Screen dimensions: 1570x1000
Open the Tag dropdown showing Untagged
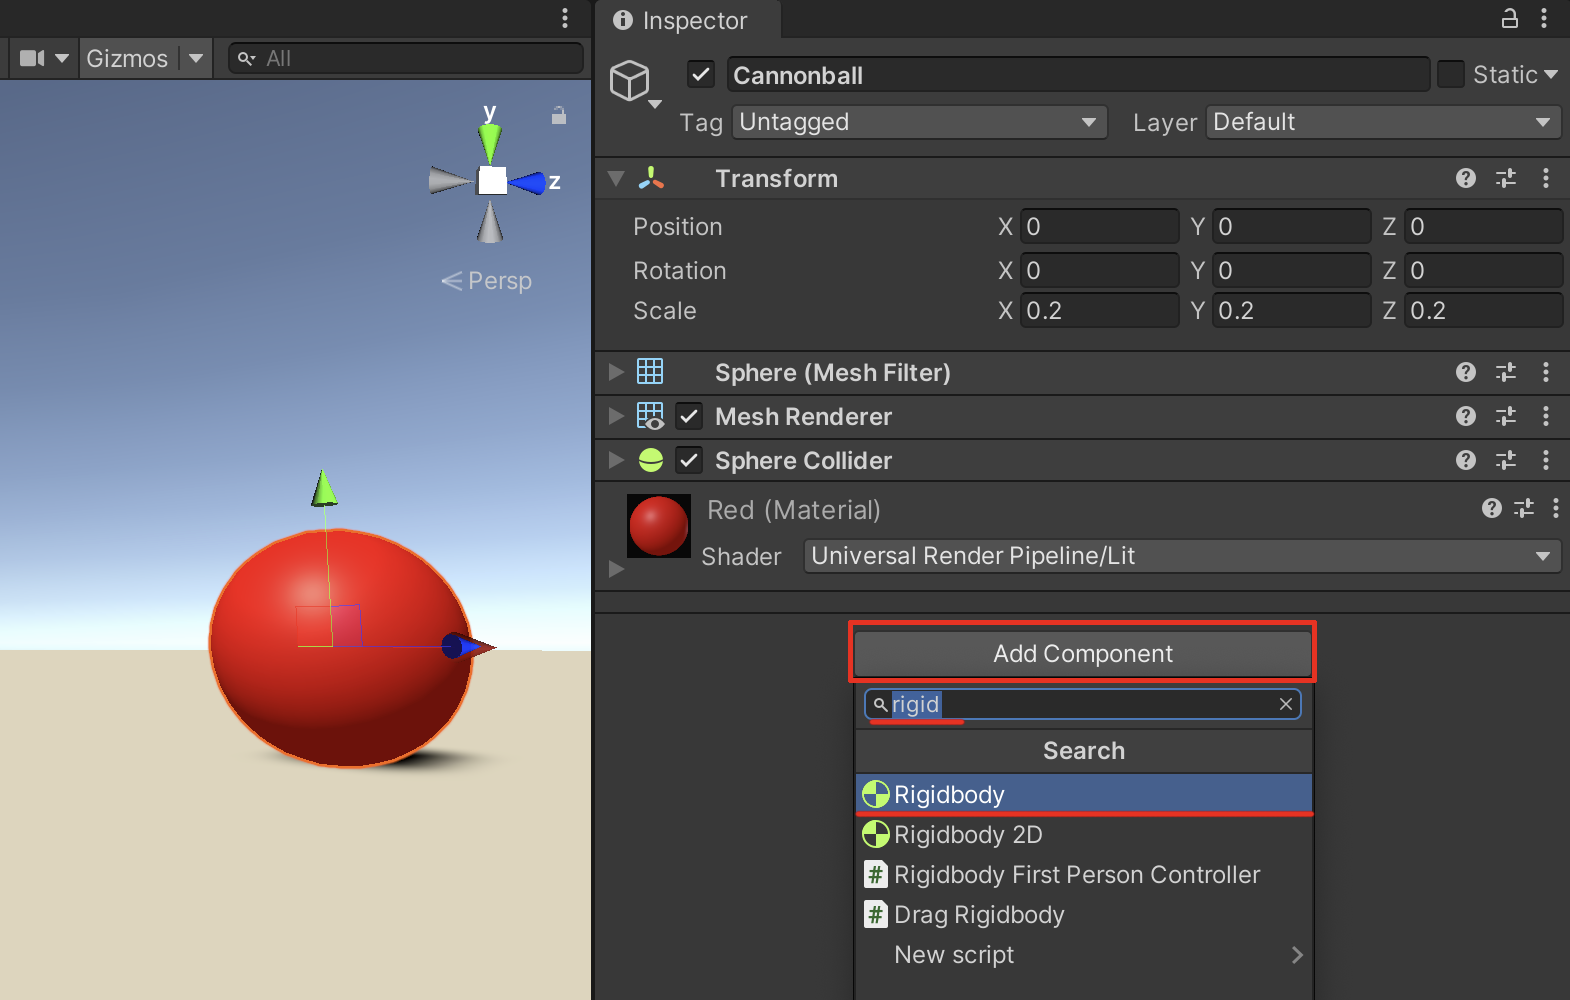pos(918,122)
